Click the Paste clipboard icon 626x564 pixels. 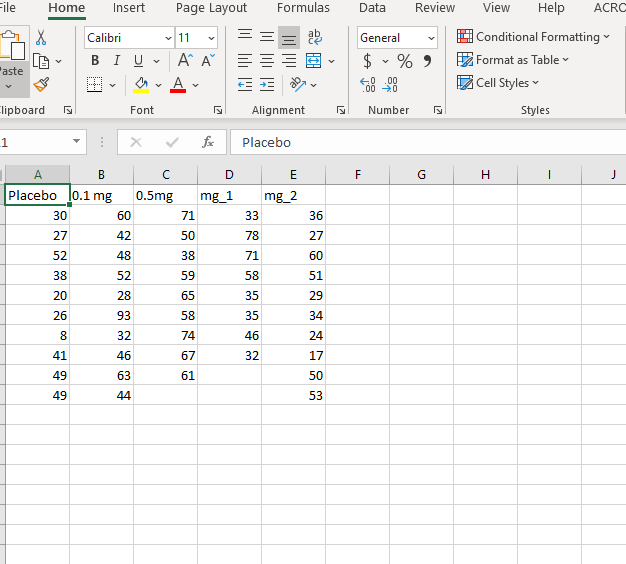(x=12, y=45)
